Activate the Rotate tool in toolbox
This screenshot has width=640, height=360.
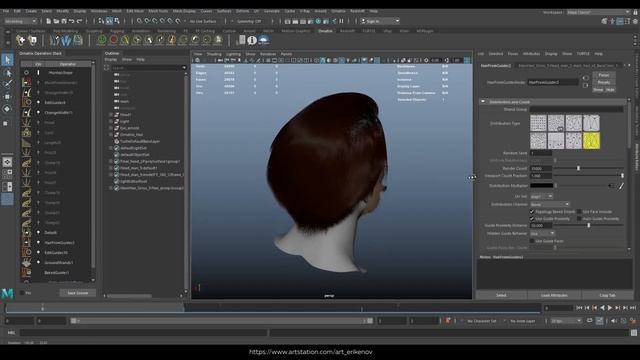pyautogui.click(x=7, y=109)
